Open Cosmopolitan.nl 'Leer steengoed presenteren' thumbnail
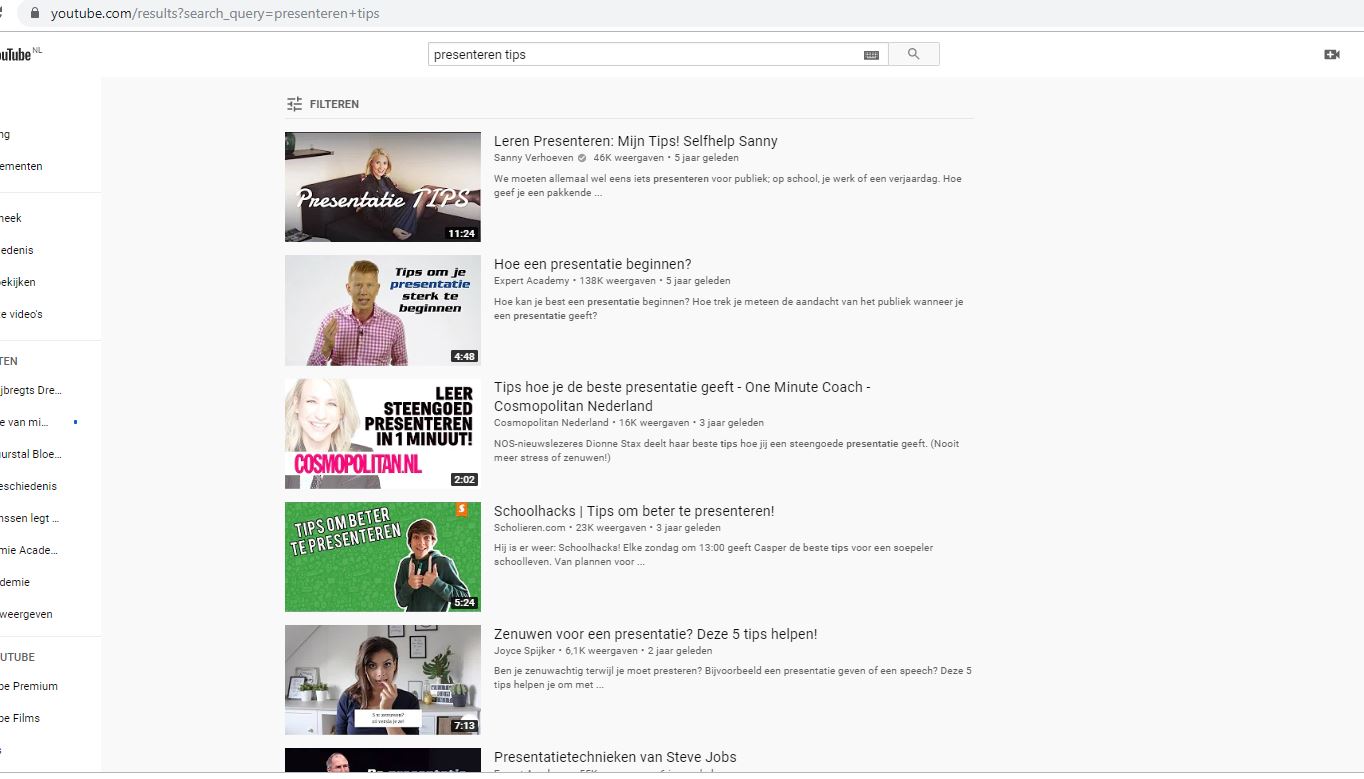 [x=383, y=433]
